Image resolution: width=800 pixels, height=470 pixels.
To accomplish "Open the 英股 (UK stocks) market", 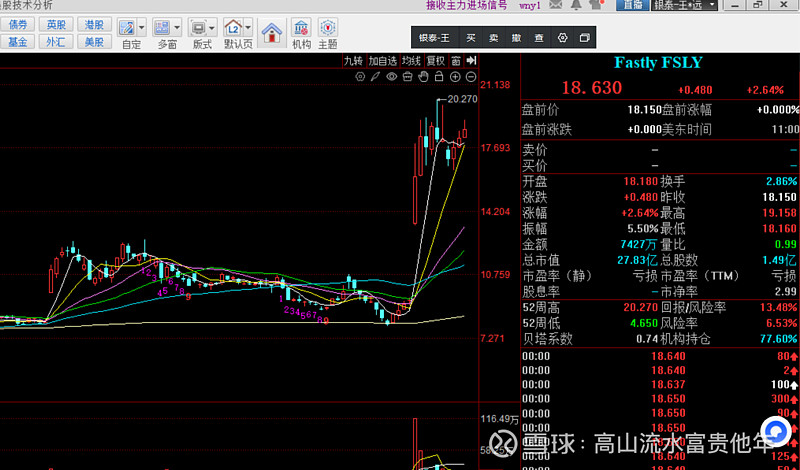I will 56,24.
